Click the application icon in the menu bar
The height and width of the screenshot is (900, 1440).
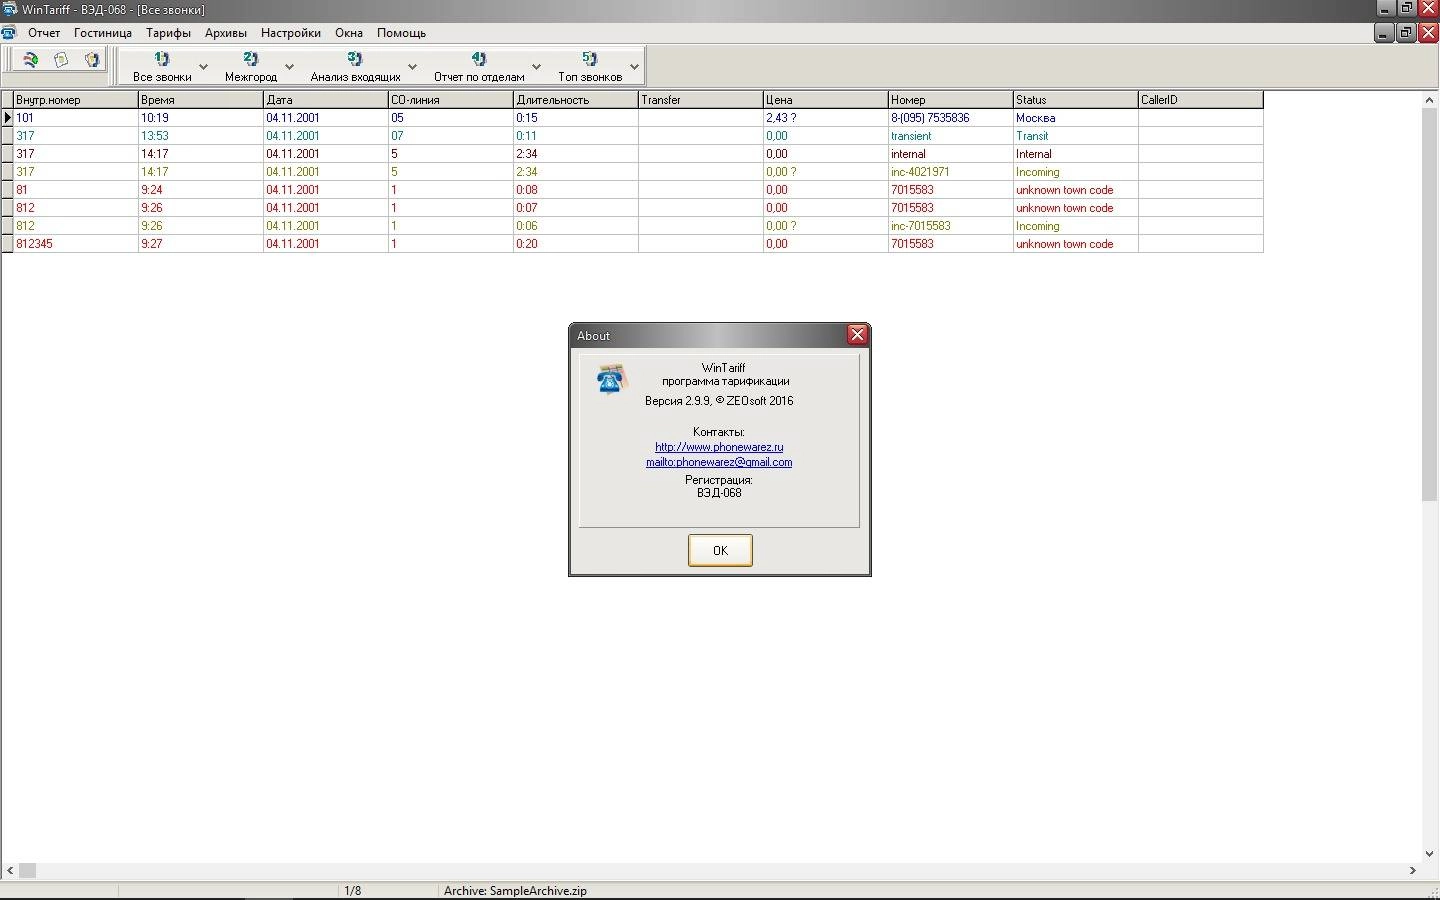(9, 33)
